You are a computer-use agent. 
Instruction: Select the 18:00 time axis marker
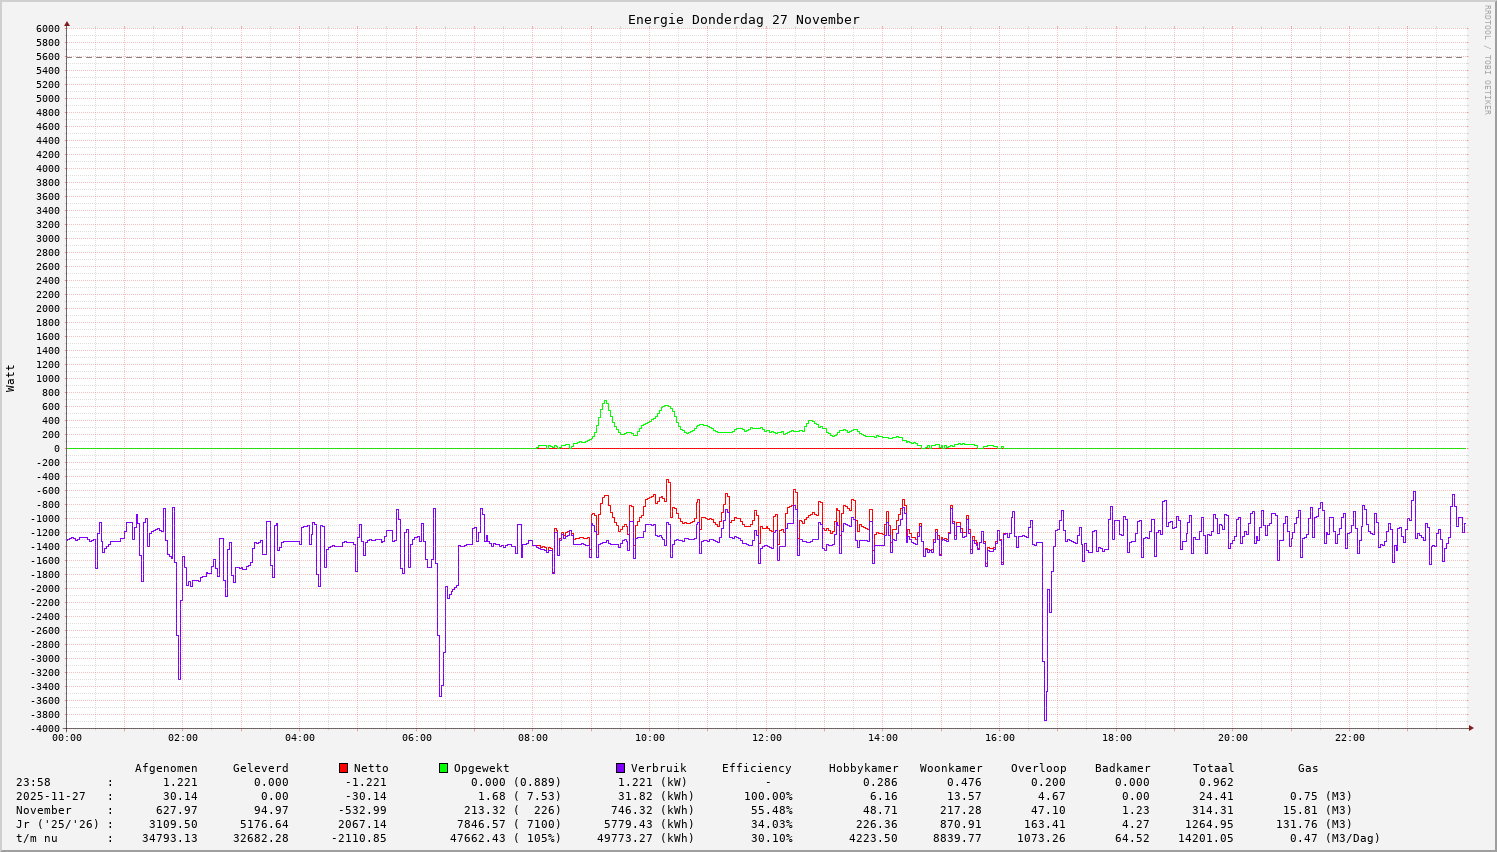click(1116, 738)
